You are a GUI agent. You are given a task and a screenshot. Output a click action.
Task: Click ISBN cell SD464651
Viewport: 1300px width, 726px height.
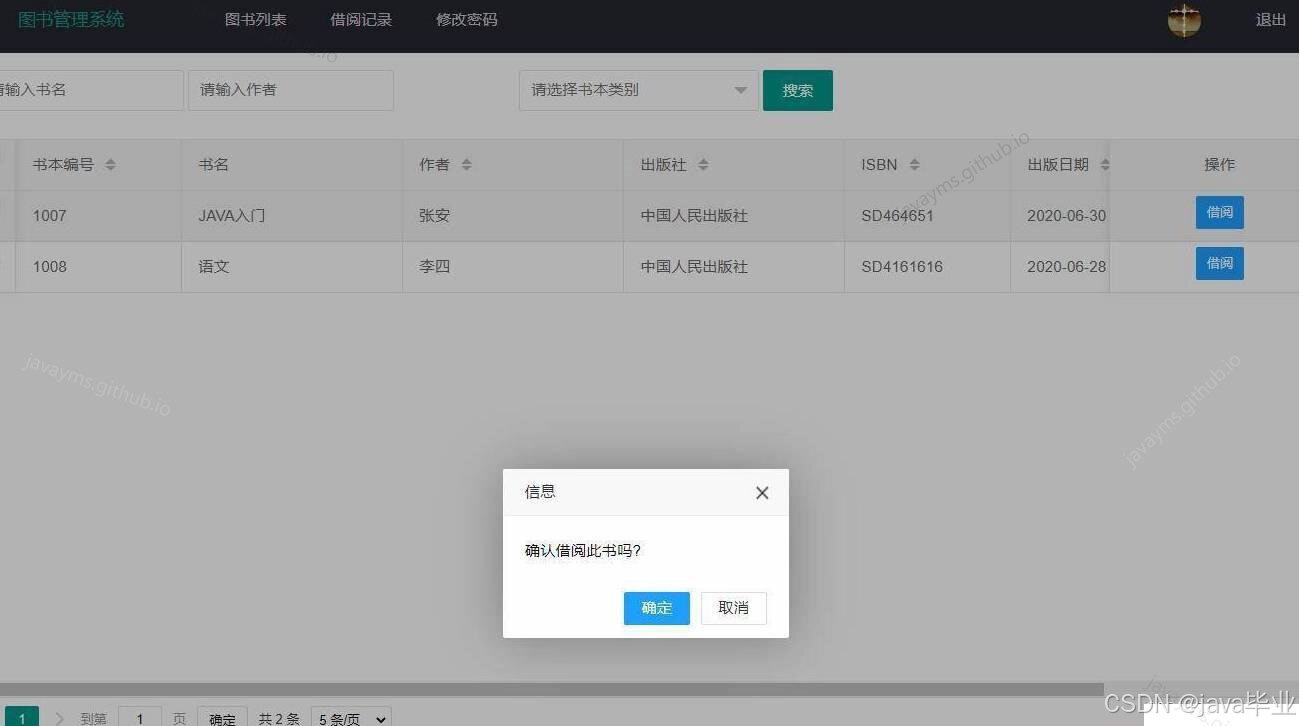(x=928, y=215)
